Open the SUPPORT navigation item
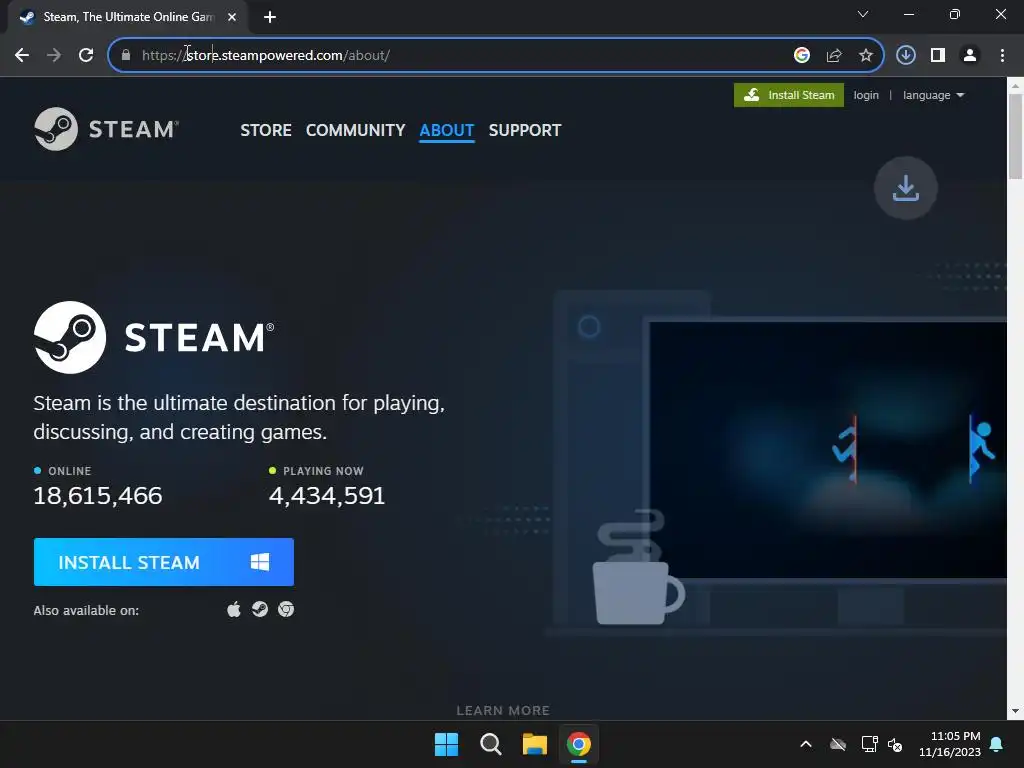Viewport: 1024px width, 768px height. 524,131
